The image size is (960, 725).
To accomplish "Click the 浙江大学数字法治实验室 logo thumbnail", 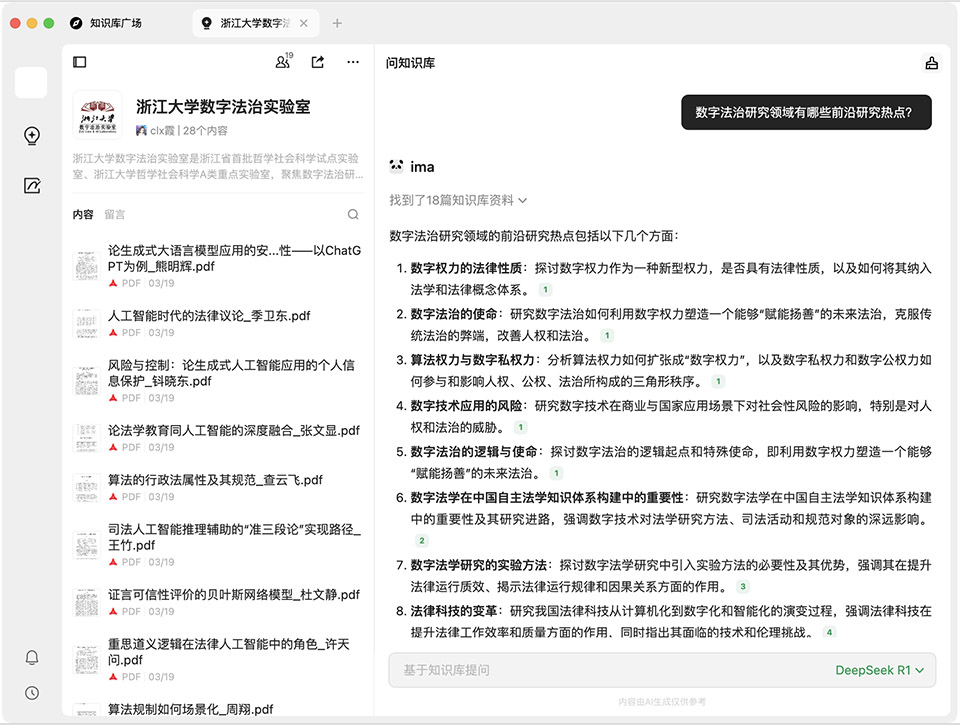I will (x=98, y=115).
